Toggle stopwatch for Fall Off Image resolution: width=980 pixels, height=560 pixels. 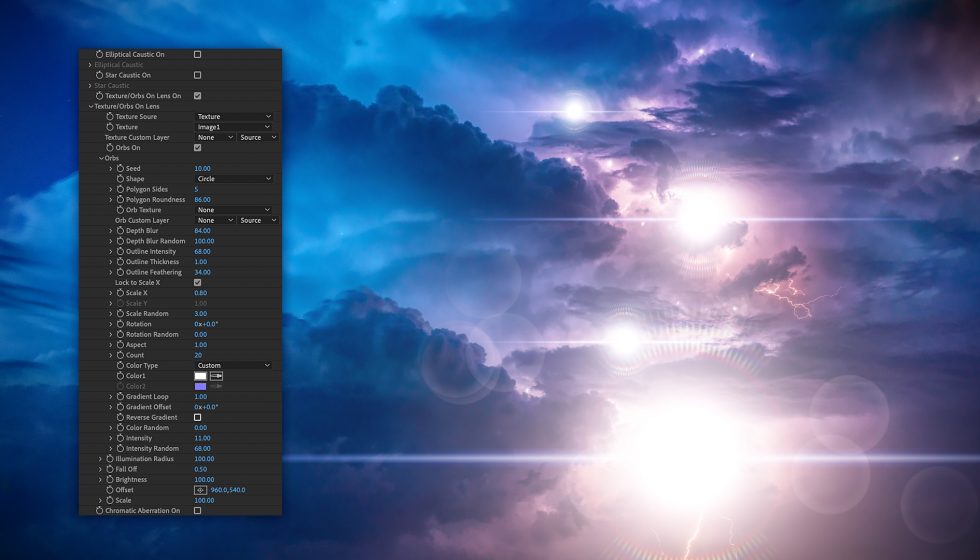pos(110,469)
